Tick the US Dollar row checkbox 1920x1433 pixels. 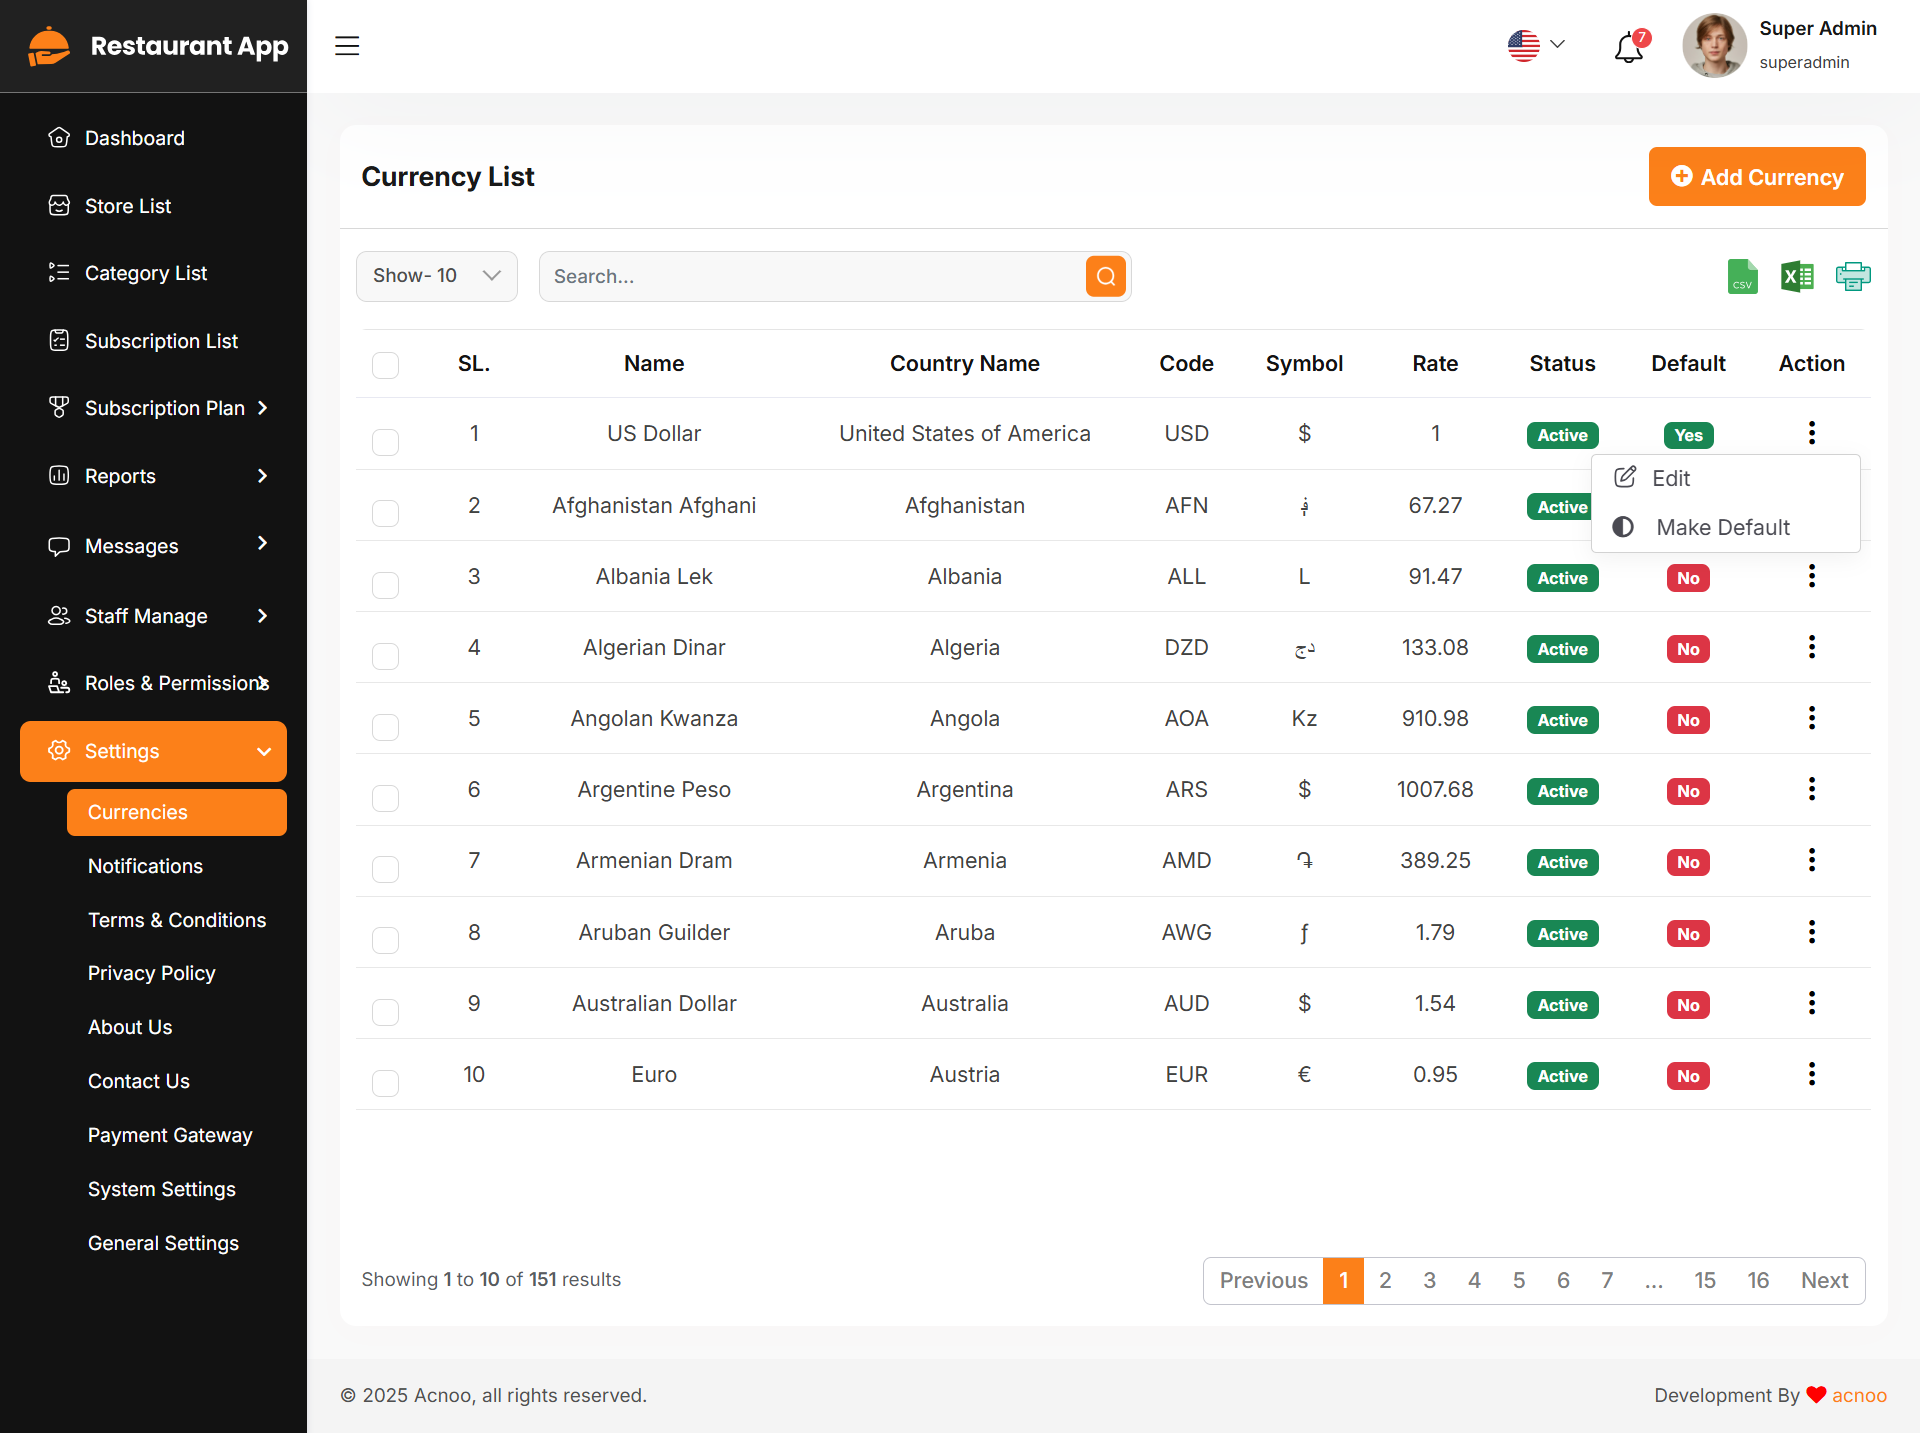coord(385,442)
